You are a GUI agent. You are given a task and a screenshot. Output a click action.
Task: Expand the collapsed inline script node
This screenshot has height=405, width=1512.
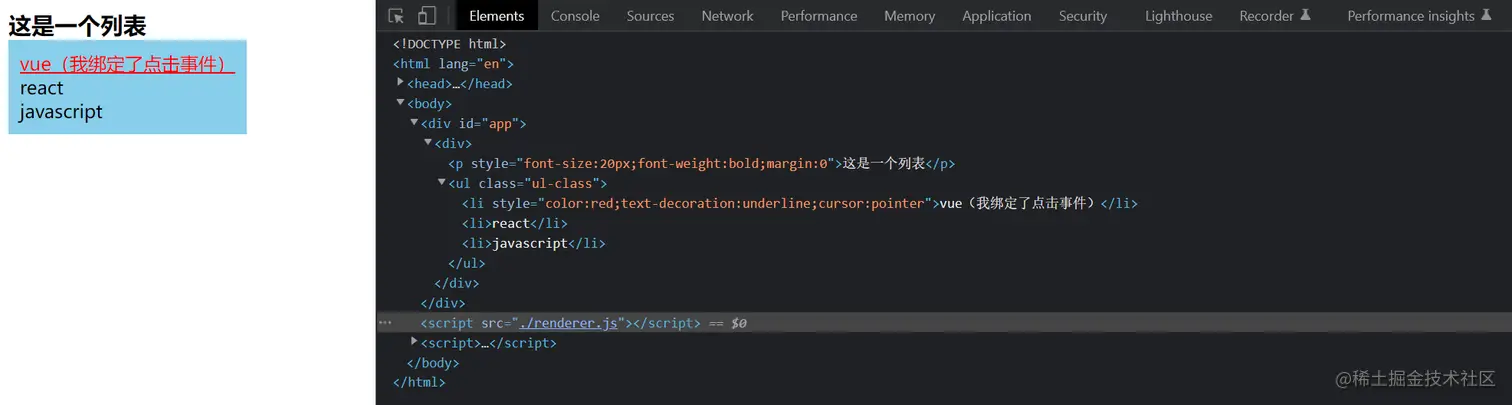(415, 342)
